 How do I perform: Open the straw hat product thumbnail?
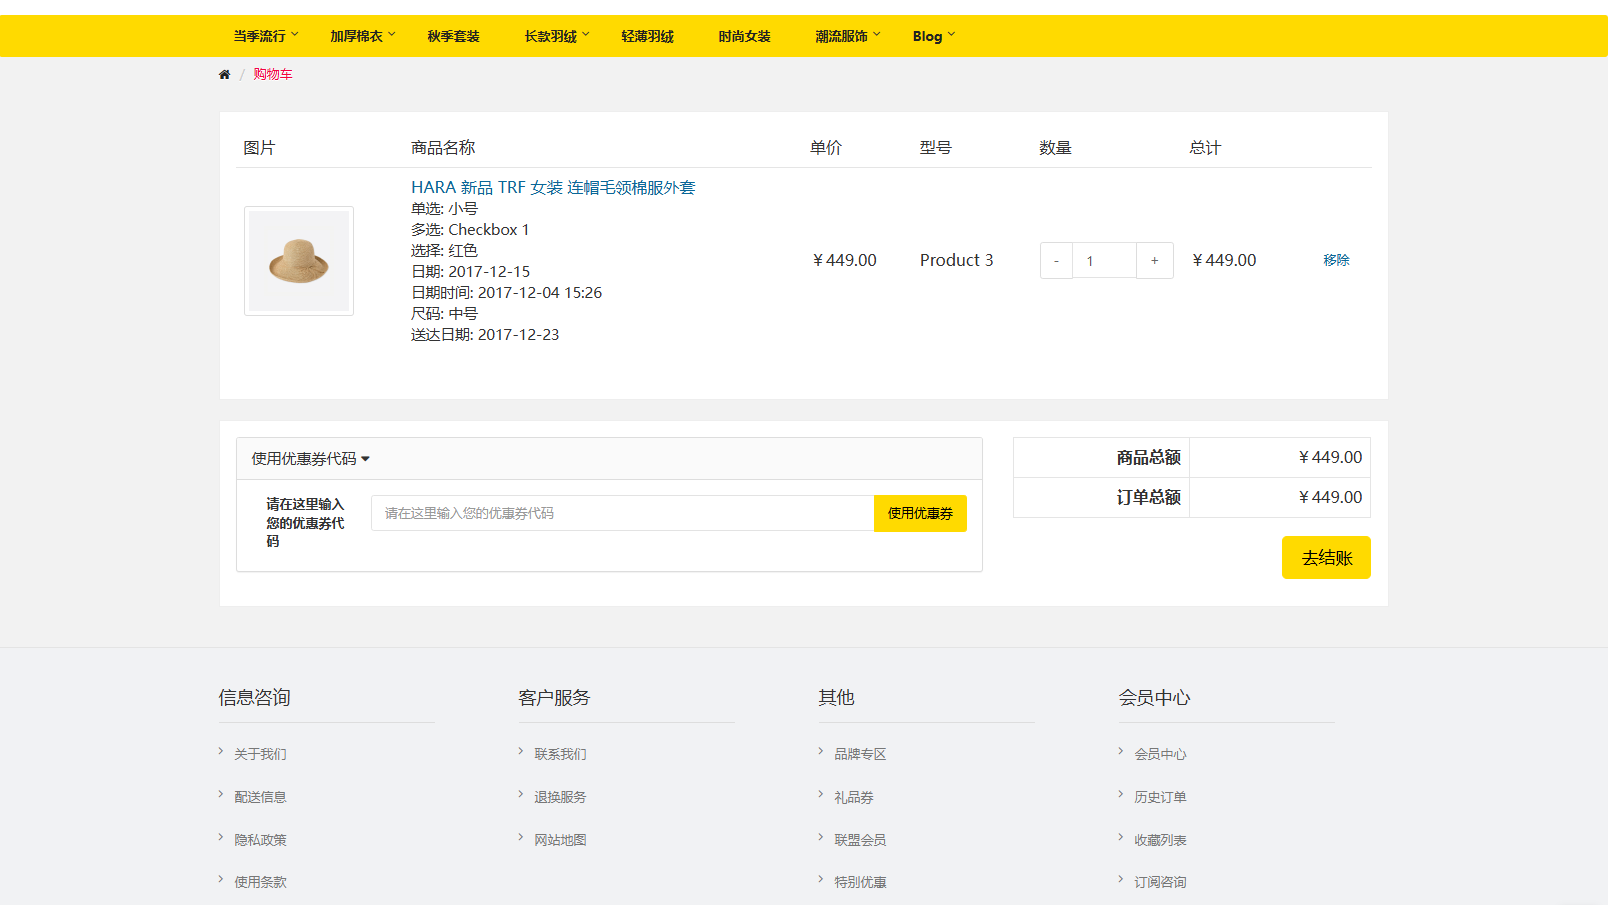(x=299, y=261)
